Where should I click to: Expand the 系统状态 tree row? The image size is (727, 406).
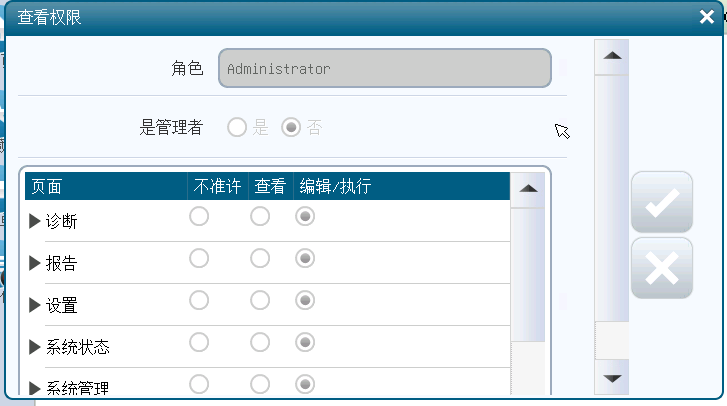pyautogui.click(x=36, y=347)
